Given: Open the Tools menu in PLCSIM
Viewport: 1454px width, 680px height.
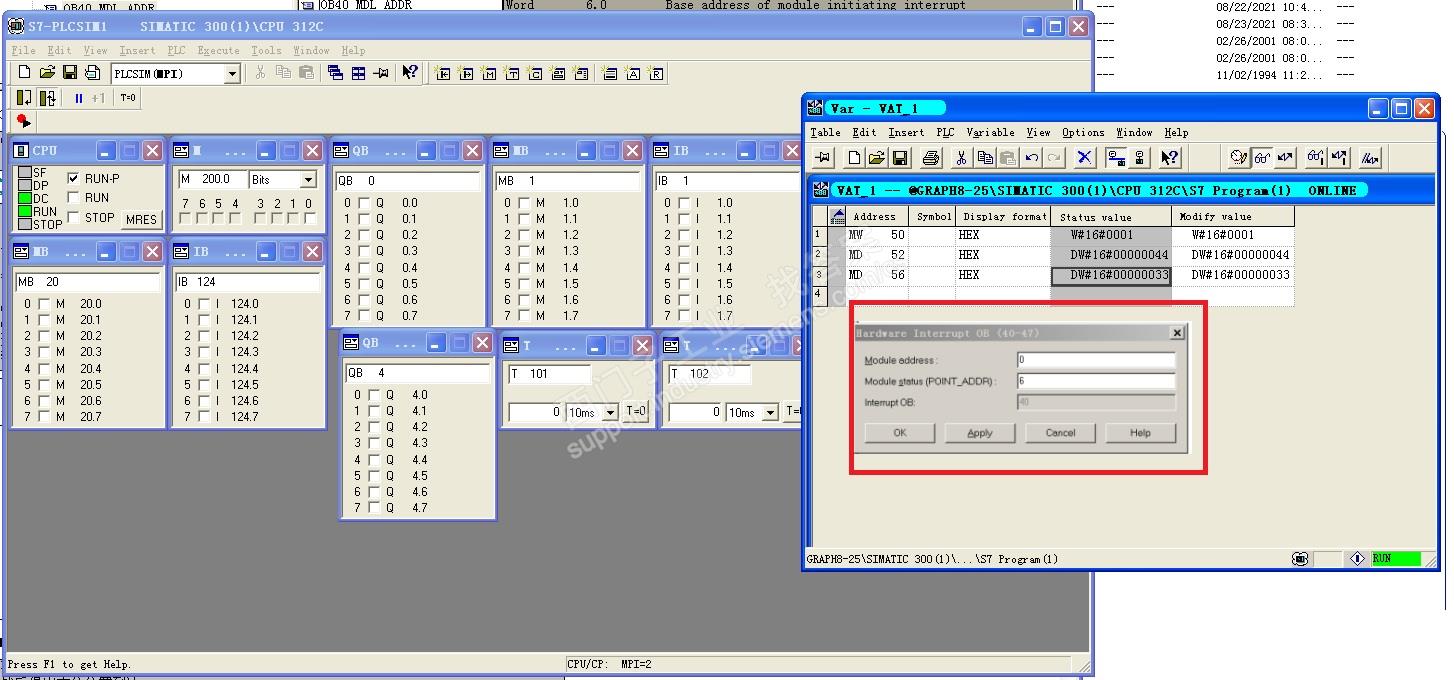Looking at the screenshot, I should tap(266, 50).
